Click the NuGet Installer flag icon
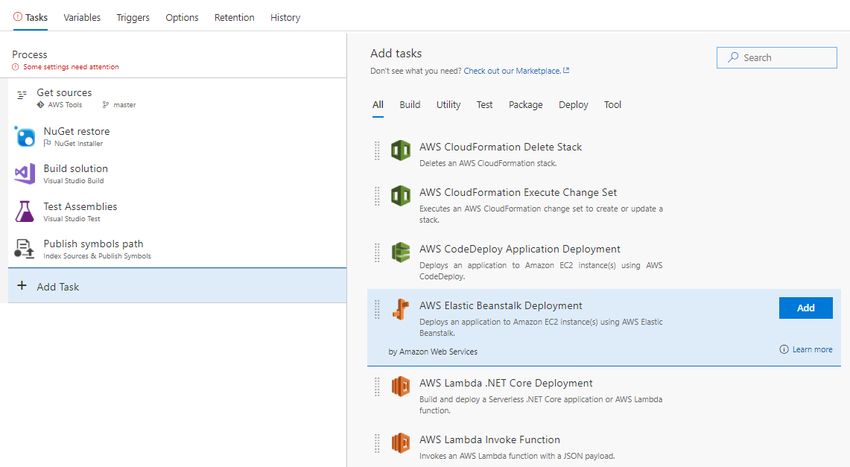 (47, 143)
